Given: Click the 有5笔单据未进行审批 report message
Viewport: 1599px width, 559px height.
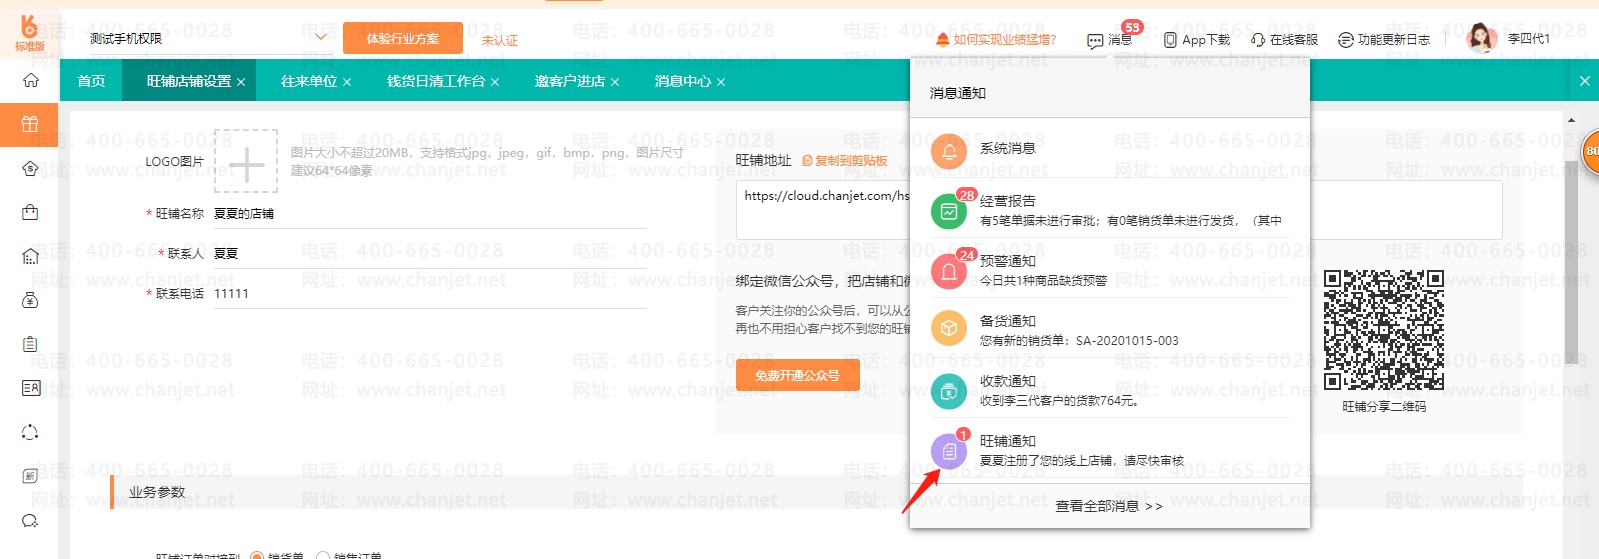Looking at the screenshot, I should click(x=1130, y=221).
